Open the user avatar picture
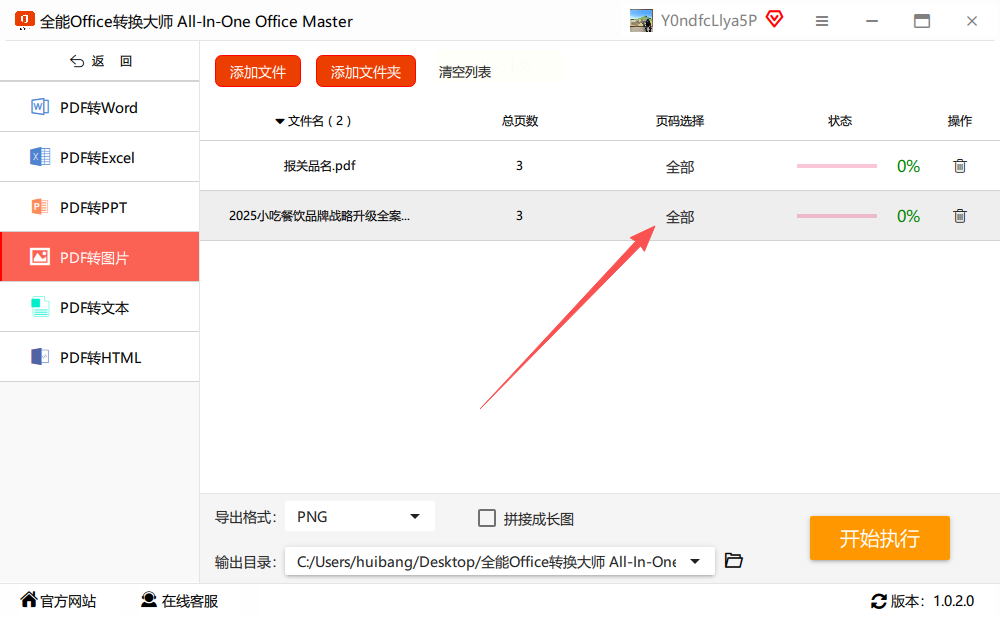The image size is (1000, 617). tap(641, 20)
